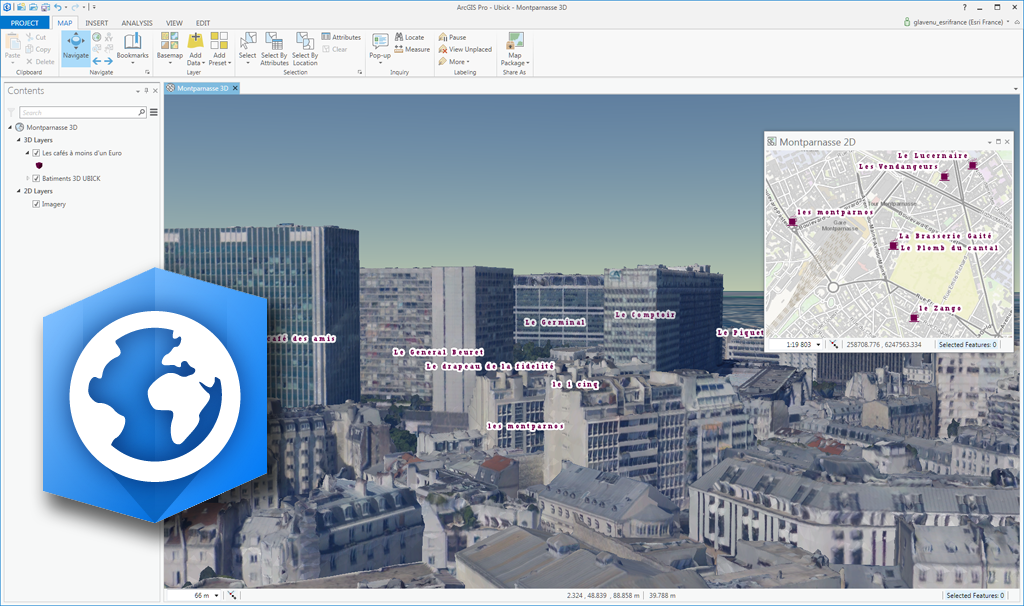The width and height of the screenshot is (1024, 606).
Task: Click the 'Le Comptoir' label in 3D scene
Action: coord(645,315)
